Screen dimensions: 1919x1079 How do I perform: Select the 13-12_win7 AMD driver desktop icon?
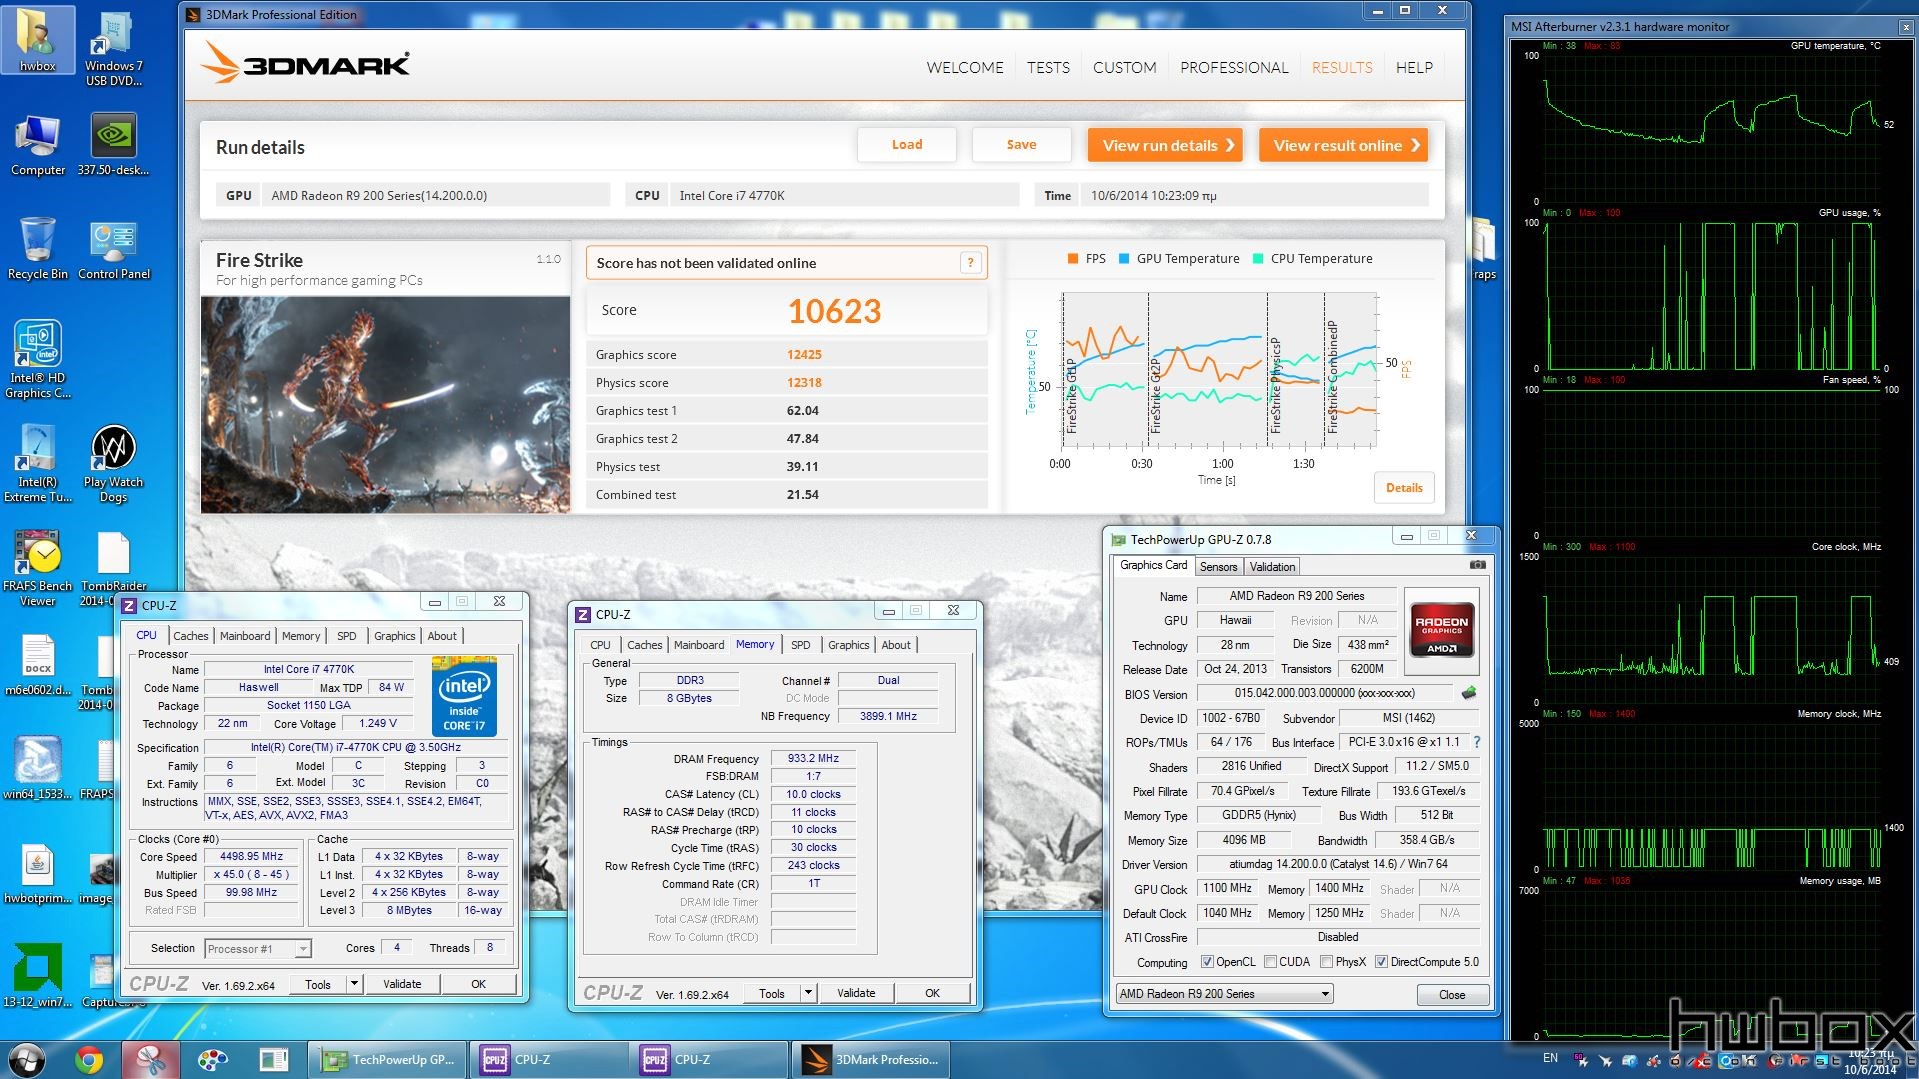37,977
